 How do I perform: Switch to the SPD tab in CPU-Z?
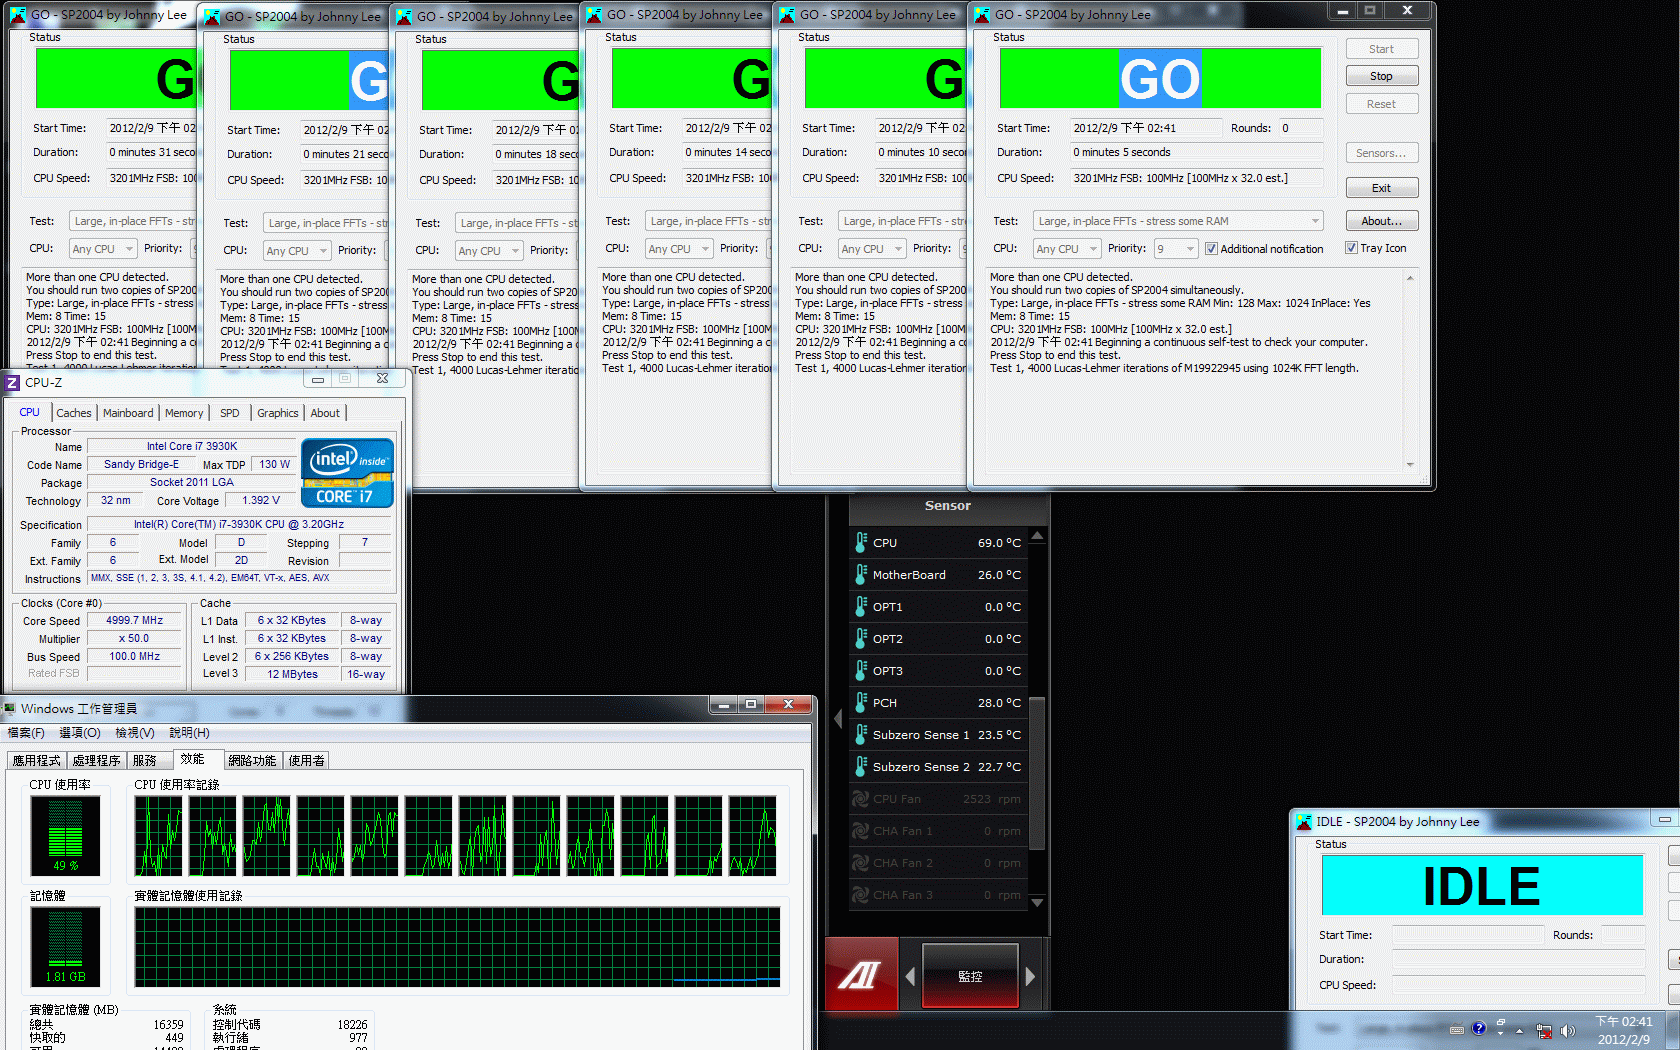pos(230,413)
